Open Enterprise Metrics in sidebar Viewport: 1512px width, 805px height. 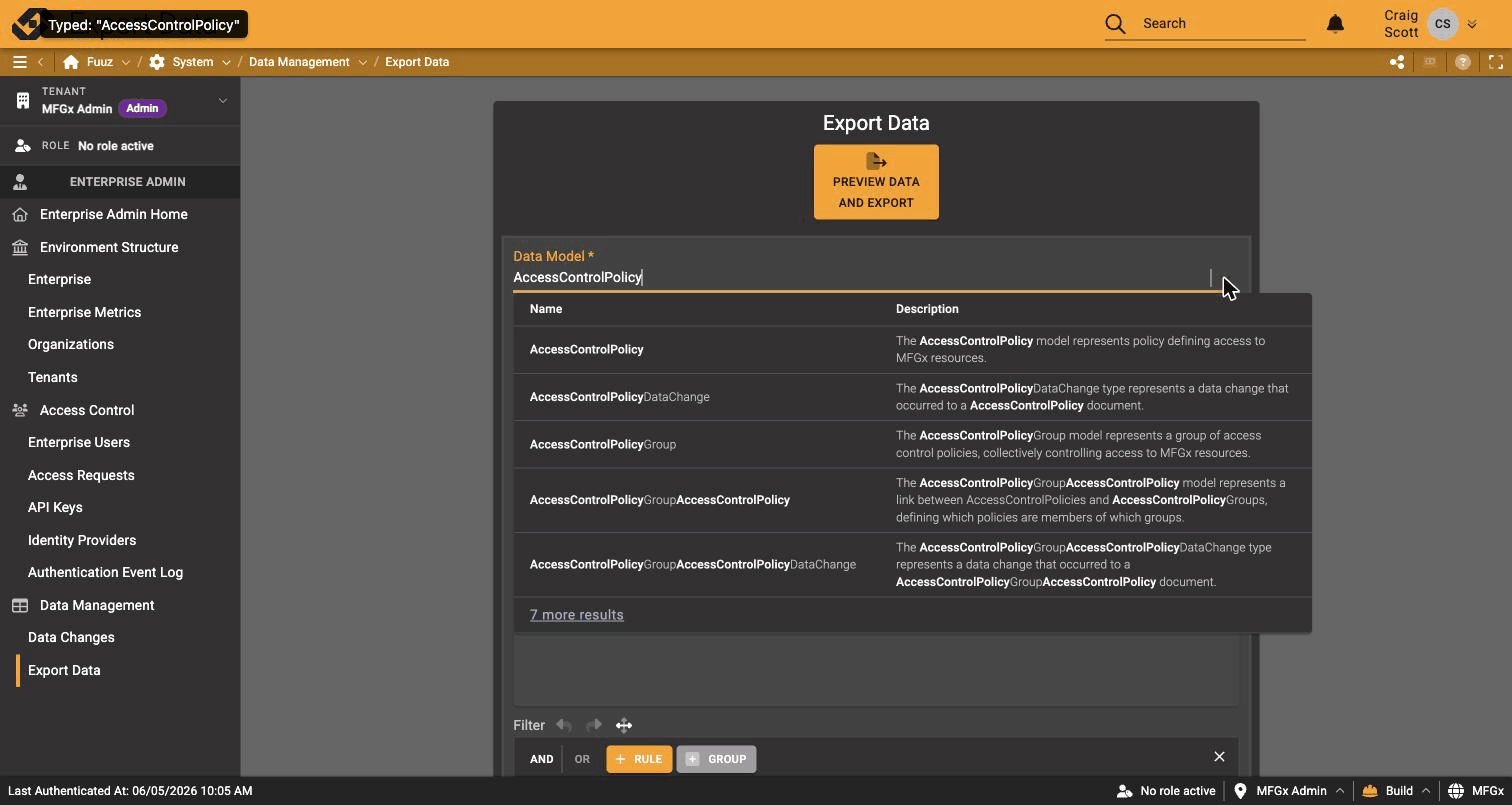pos(84,312)
